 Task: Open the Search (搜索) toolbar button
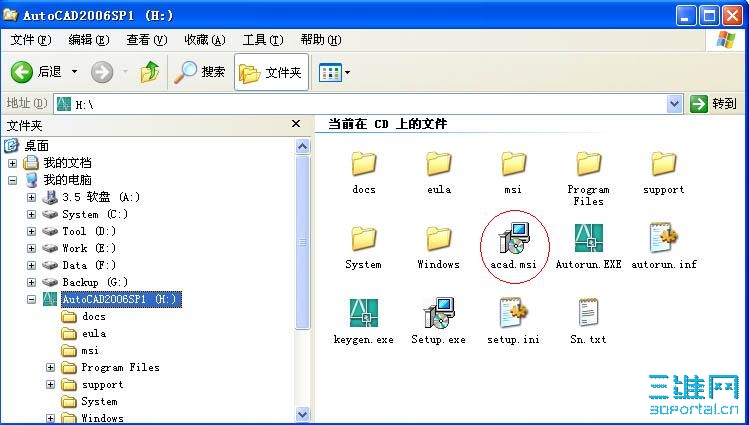click(x=200, y=72)
